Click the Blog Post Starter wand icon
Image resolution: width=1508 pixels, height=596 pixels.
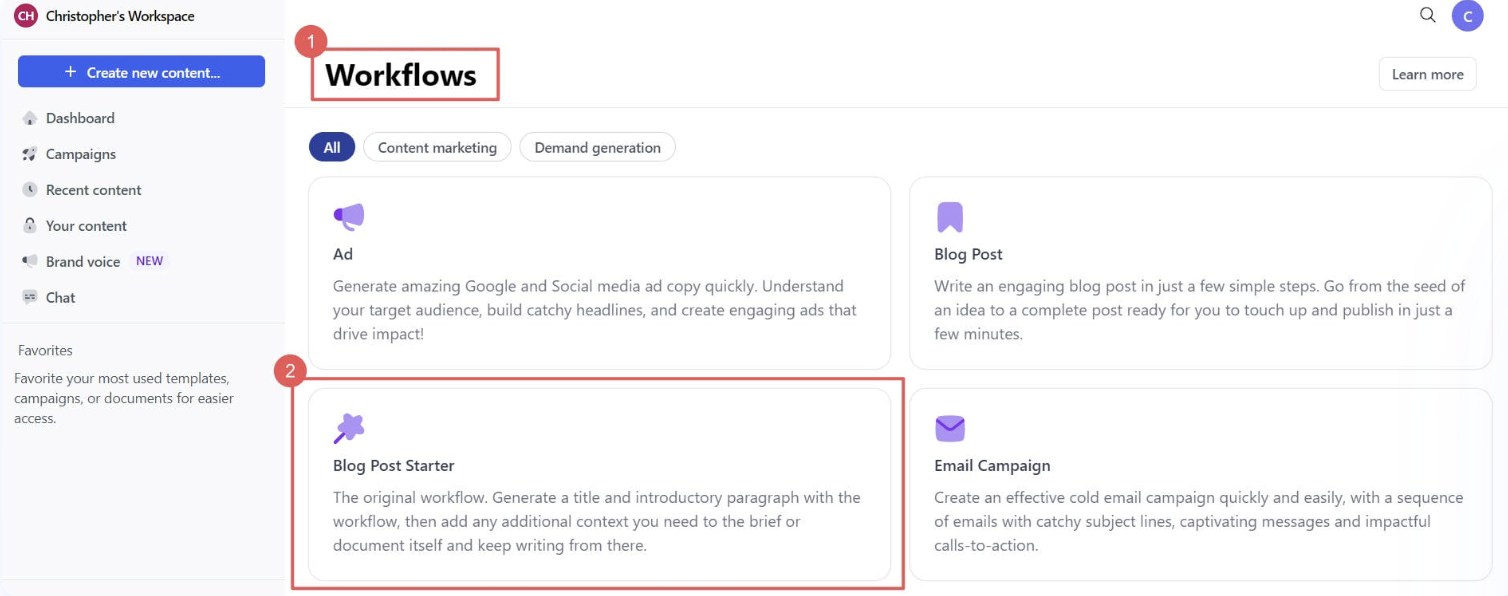[349, 428]
